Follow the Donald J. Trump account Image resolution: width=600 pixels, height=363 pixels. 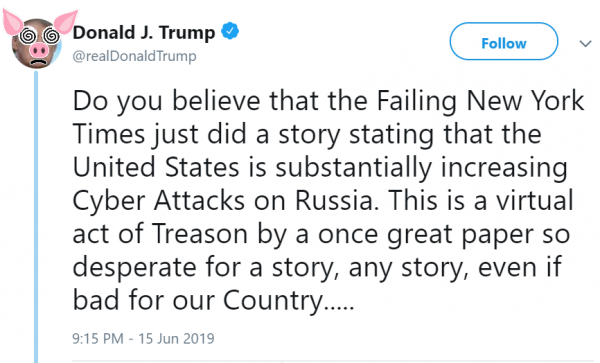(504, 41)
